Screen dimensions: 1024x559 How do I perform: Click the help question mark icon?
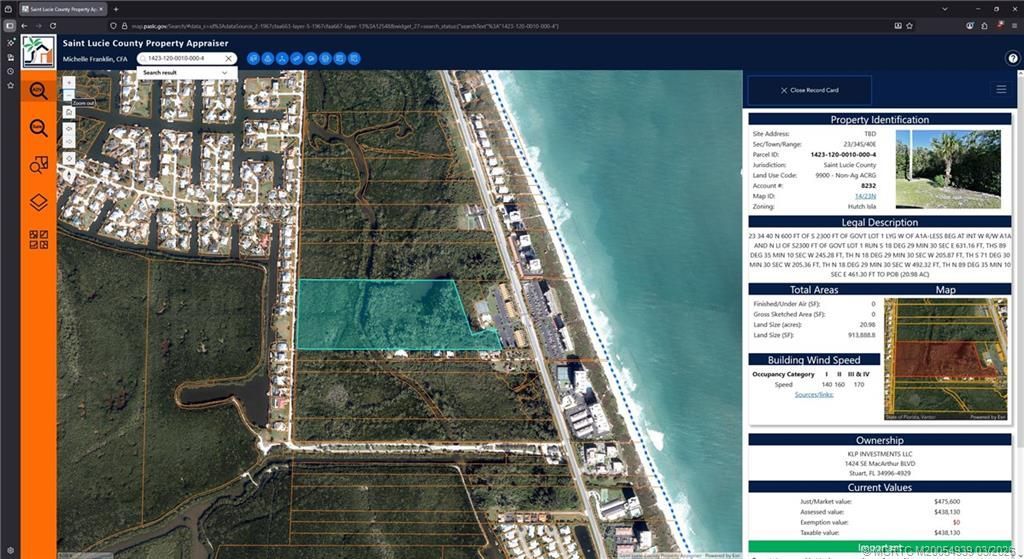coord(1012,59)
